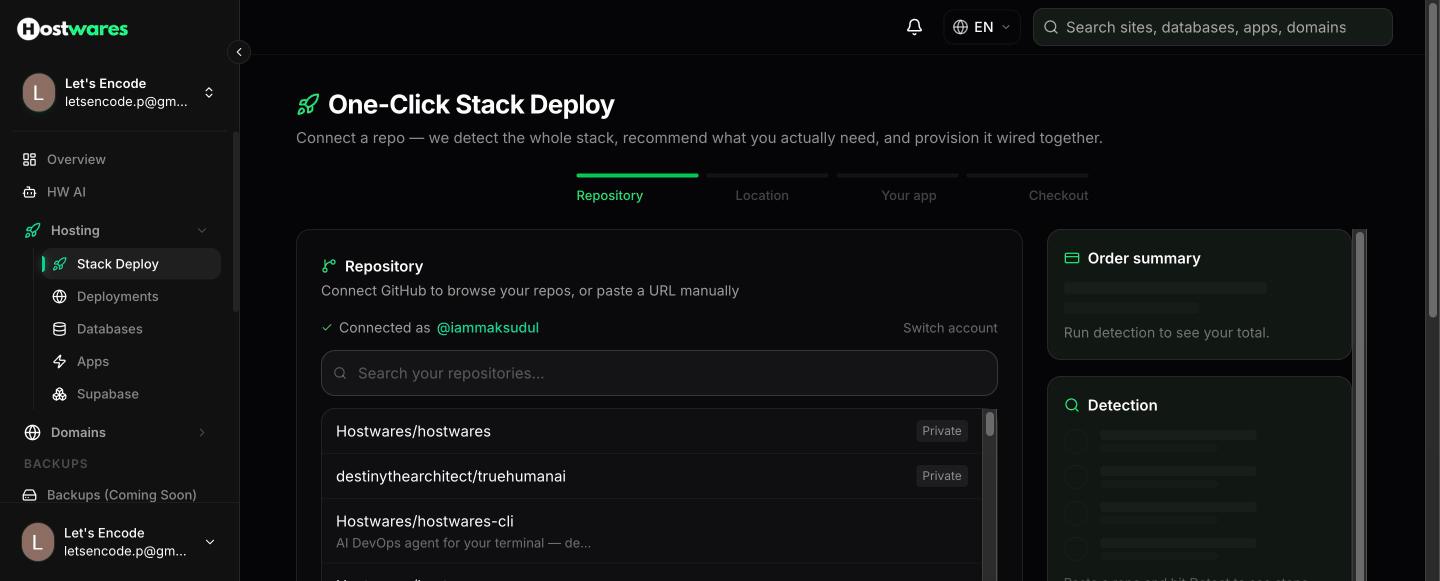Open Supabase page
Screen dimensions: 1440x581
click(x=107, y=394)
